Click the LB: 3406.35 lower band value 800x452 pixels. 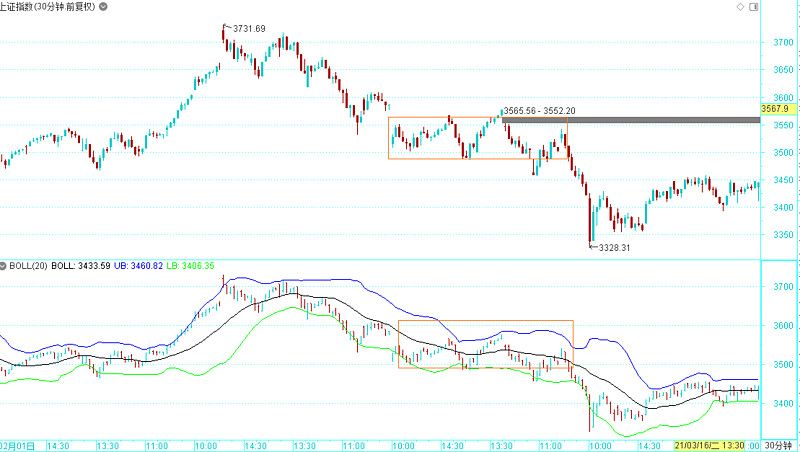pos(190,266)
